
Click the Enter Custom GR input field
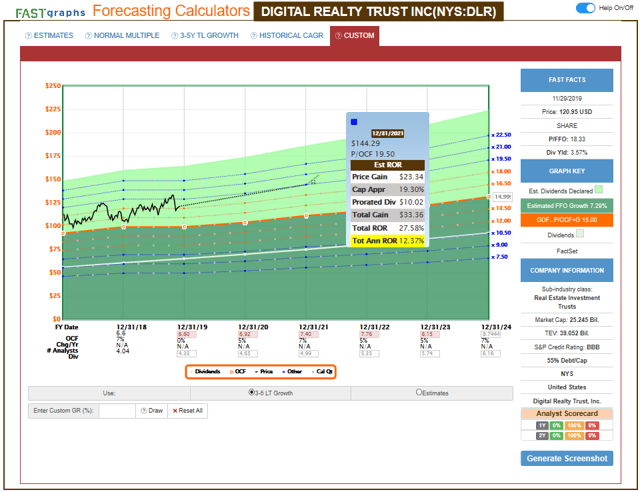pos(117,411)
